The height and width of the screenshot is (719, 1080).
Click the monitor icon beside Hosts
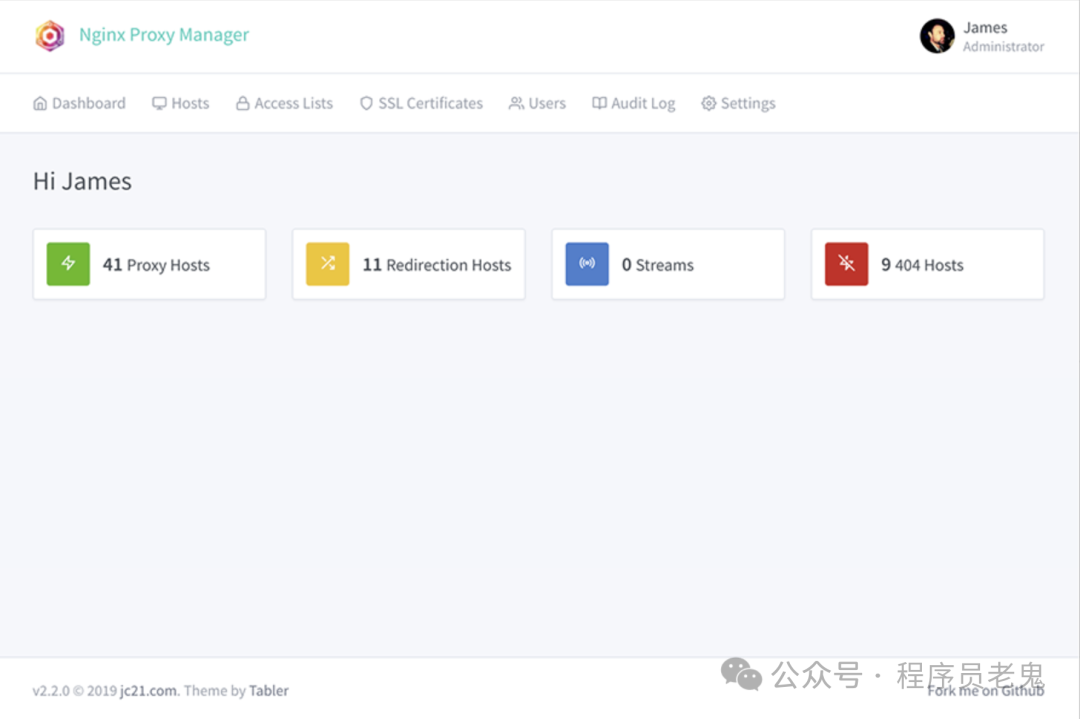159,103
